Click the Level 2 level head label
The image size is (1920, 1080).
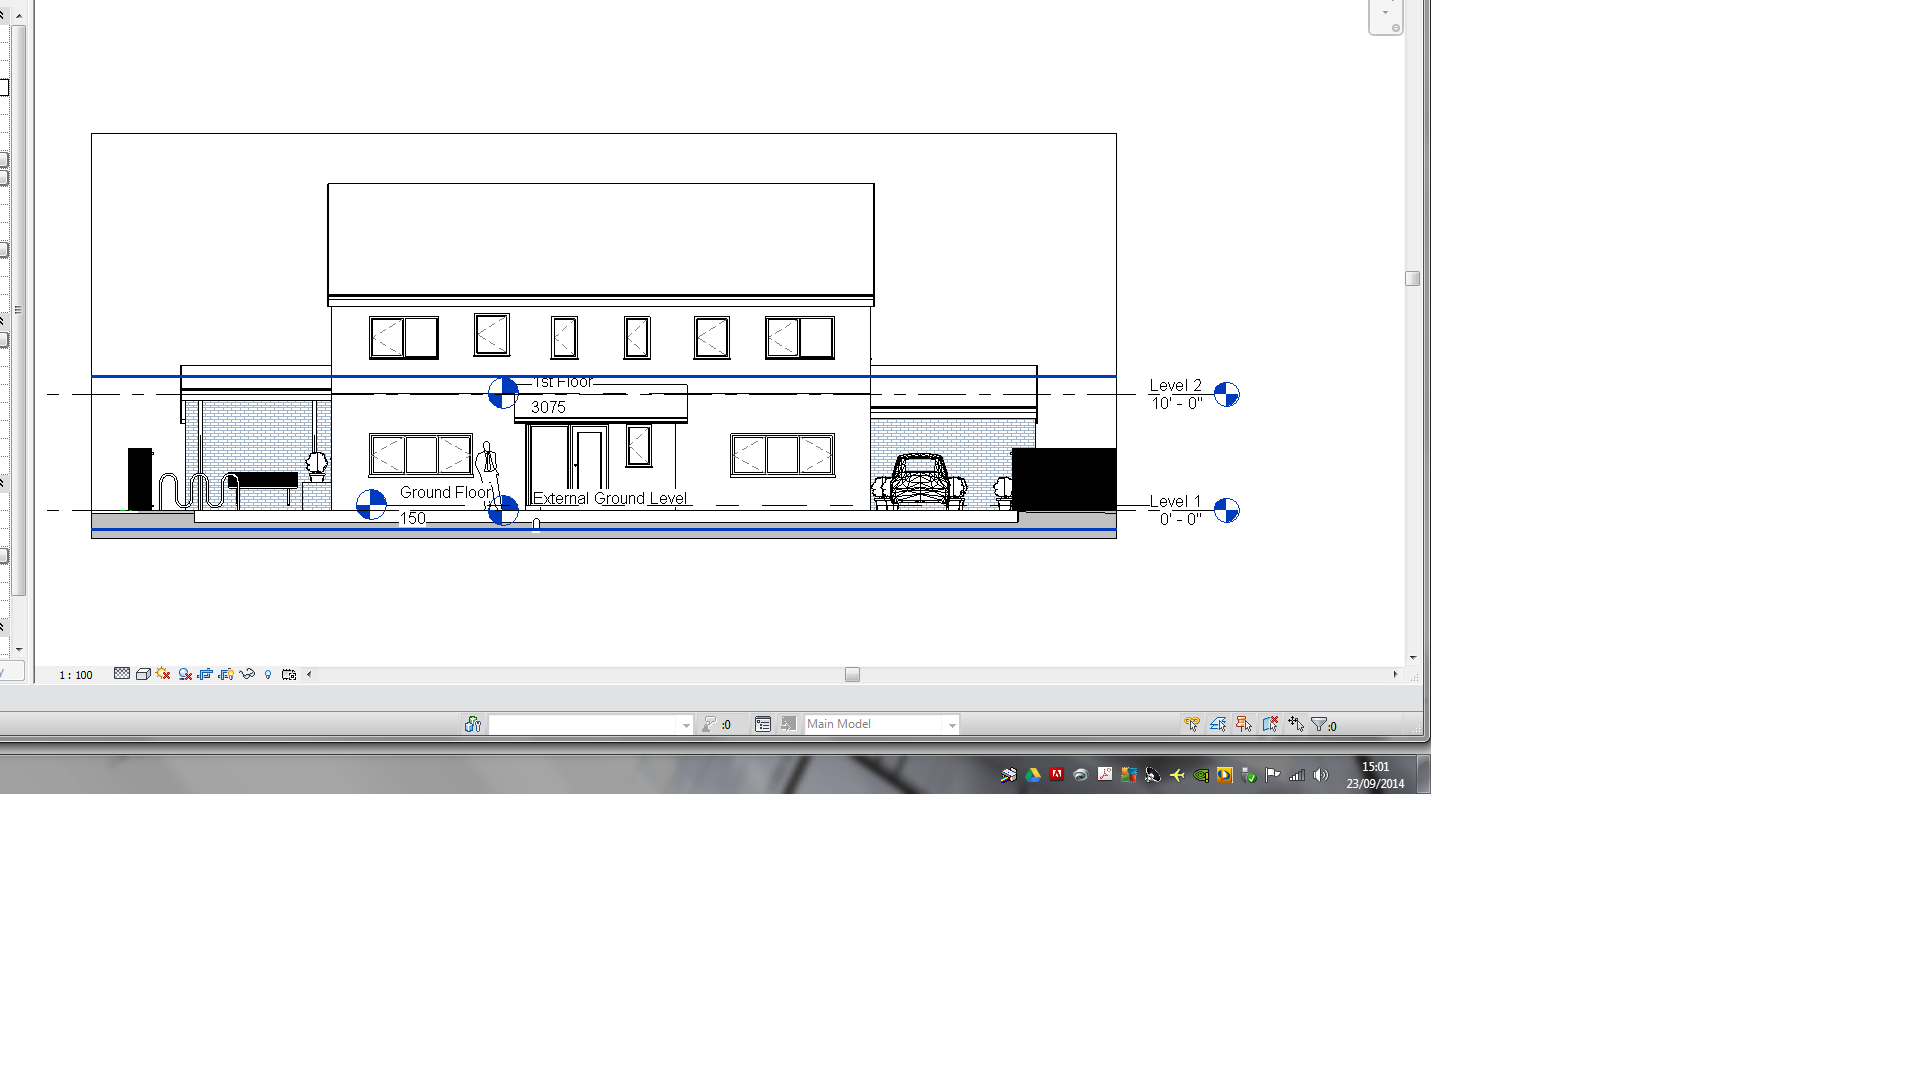(1175, 386)
